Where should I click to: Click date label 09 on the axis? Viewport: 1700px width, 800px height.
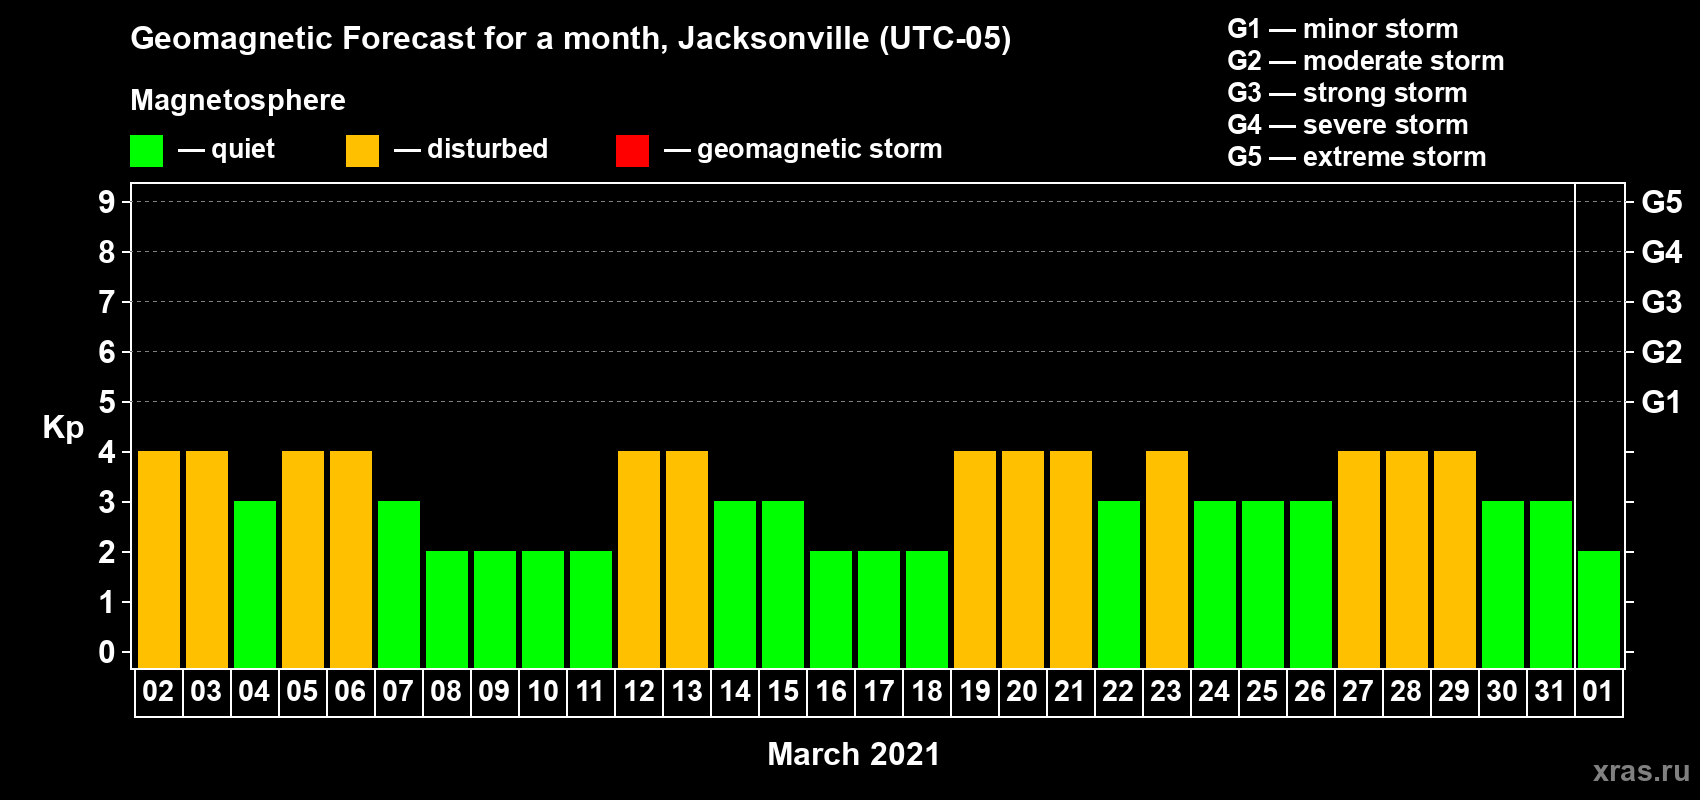click(x=494, y=692)
